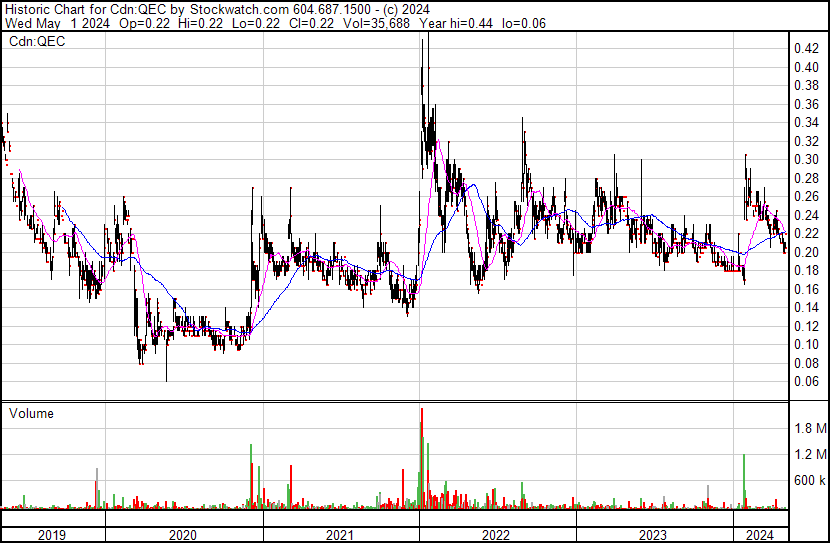Image resolution: width=830 pixels, height=543 pixels.
Task: Click the 0.42 price axis label
Action: coord(805,48)
